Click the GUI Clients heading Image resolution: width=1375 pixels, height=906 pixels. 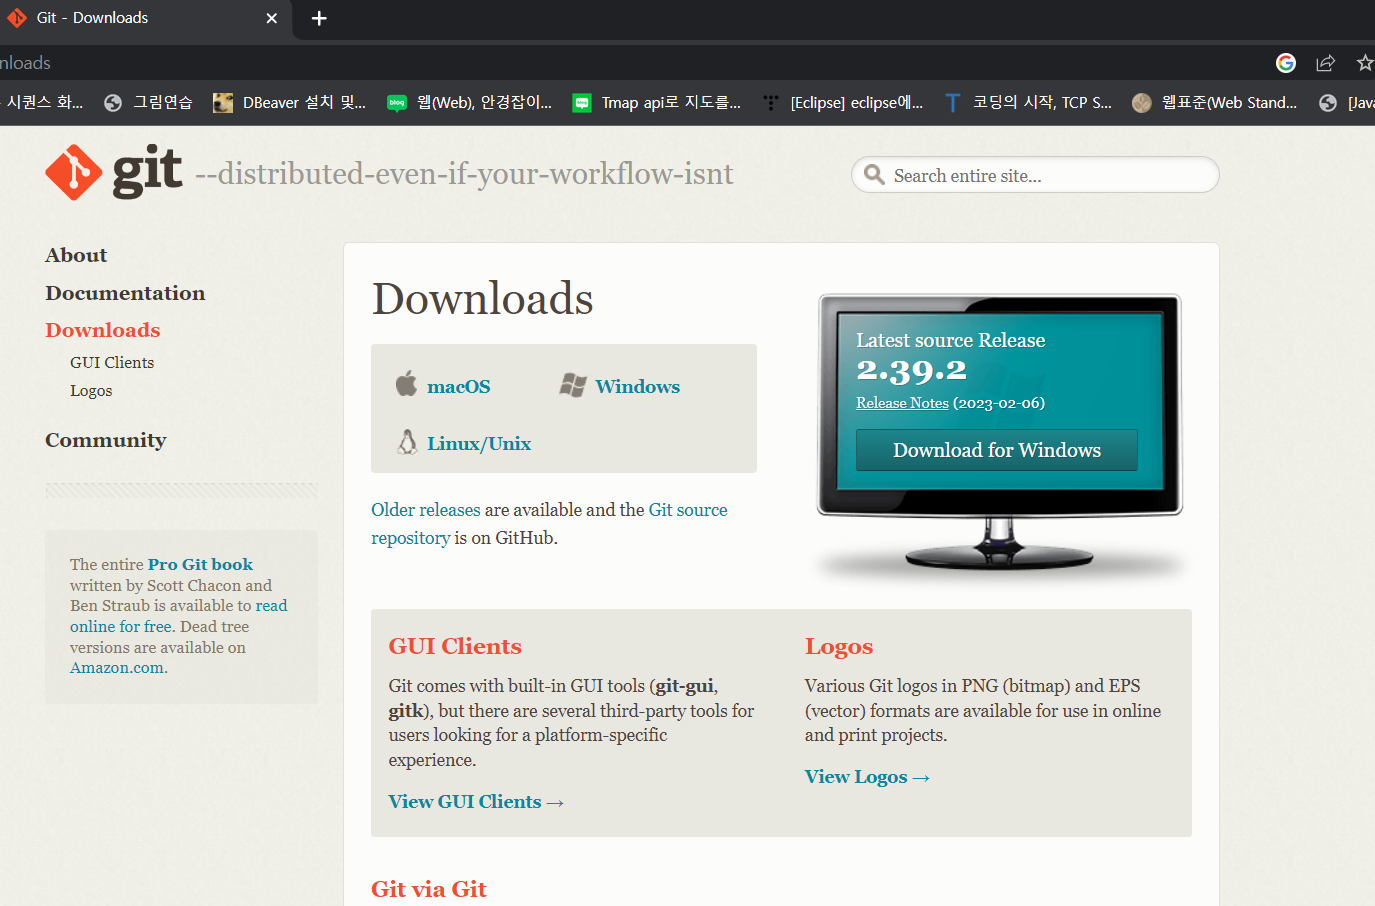point(455,646)
